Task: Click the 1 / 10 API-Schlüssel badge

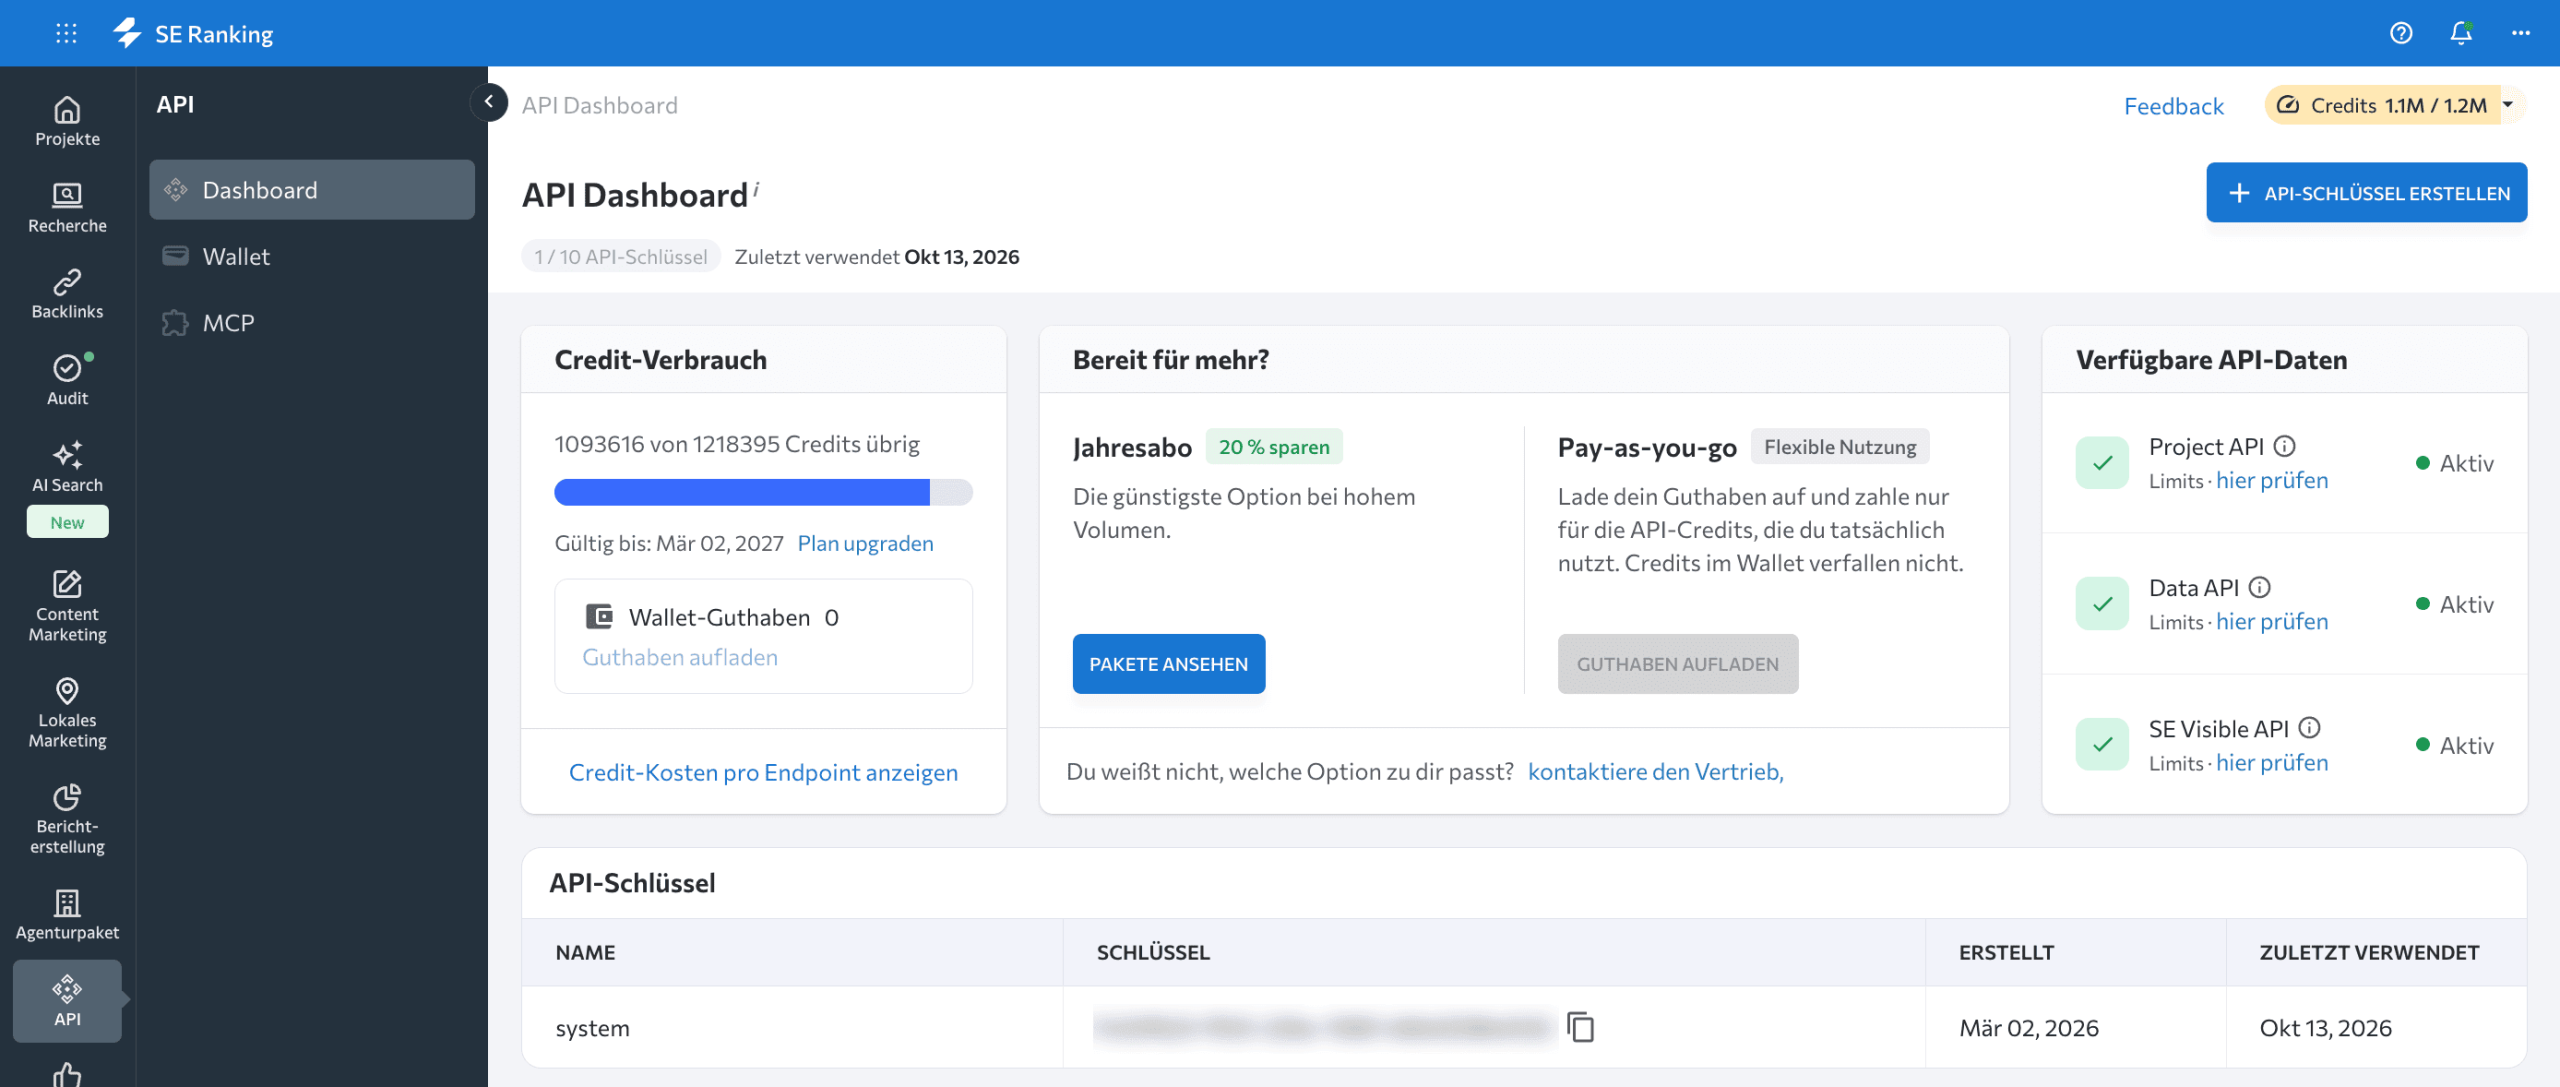Action: click(x=620, y=257)
